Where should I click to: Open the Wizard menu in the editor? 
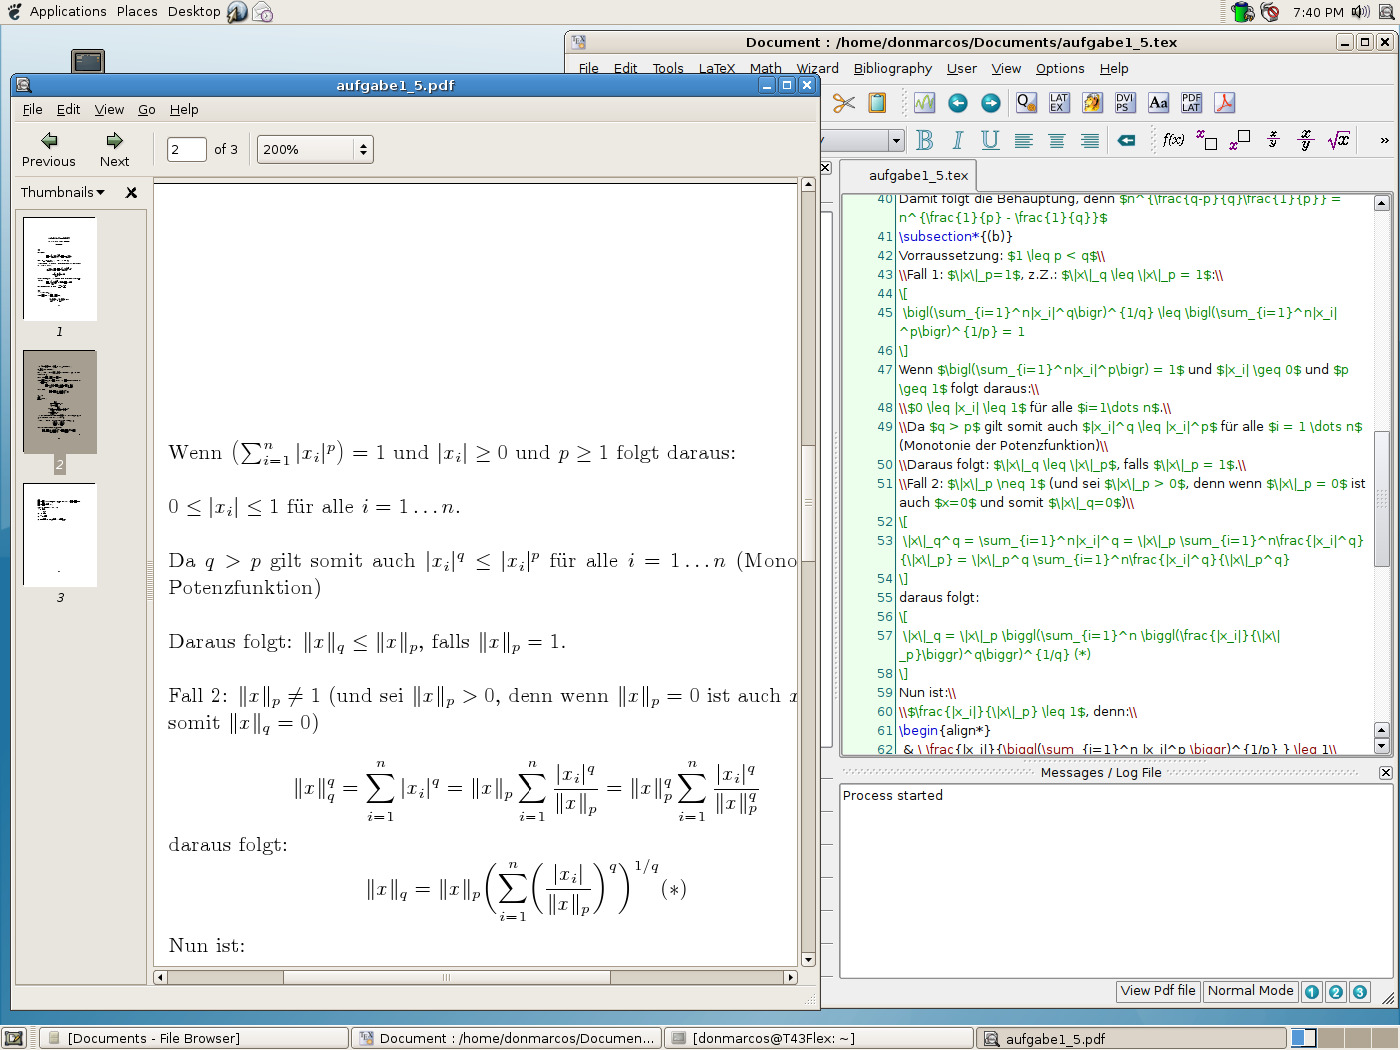pyautogui.click(x=818, y=69)
